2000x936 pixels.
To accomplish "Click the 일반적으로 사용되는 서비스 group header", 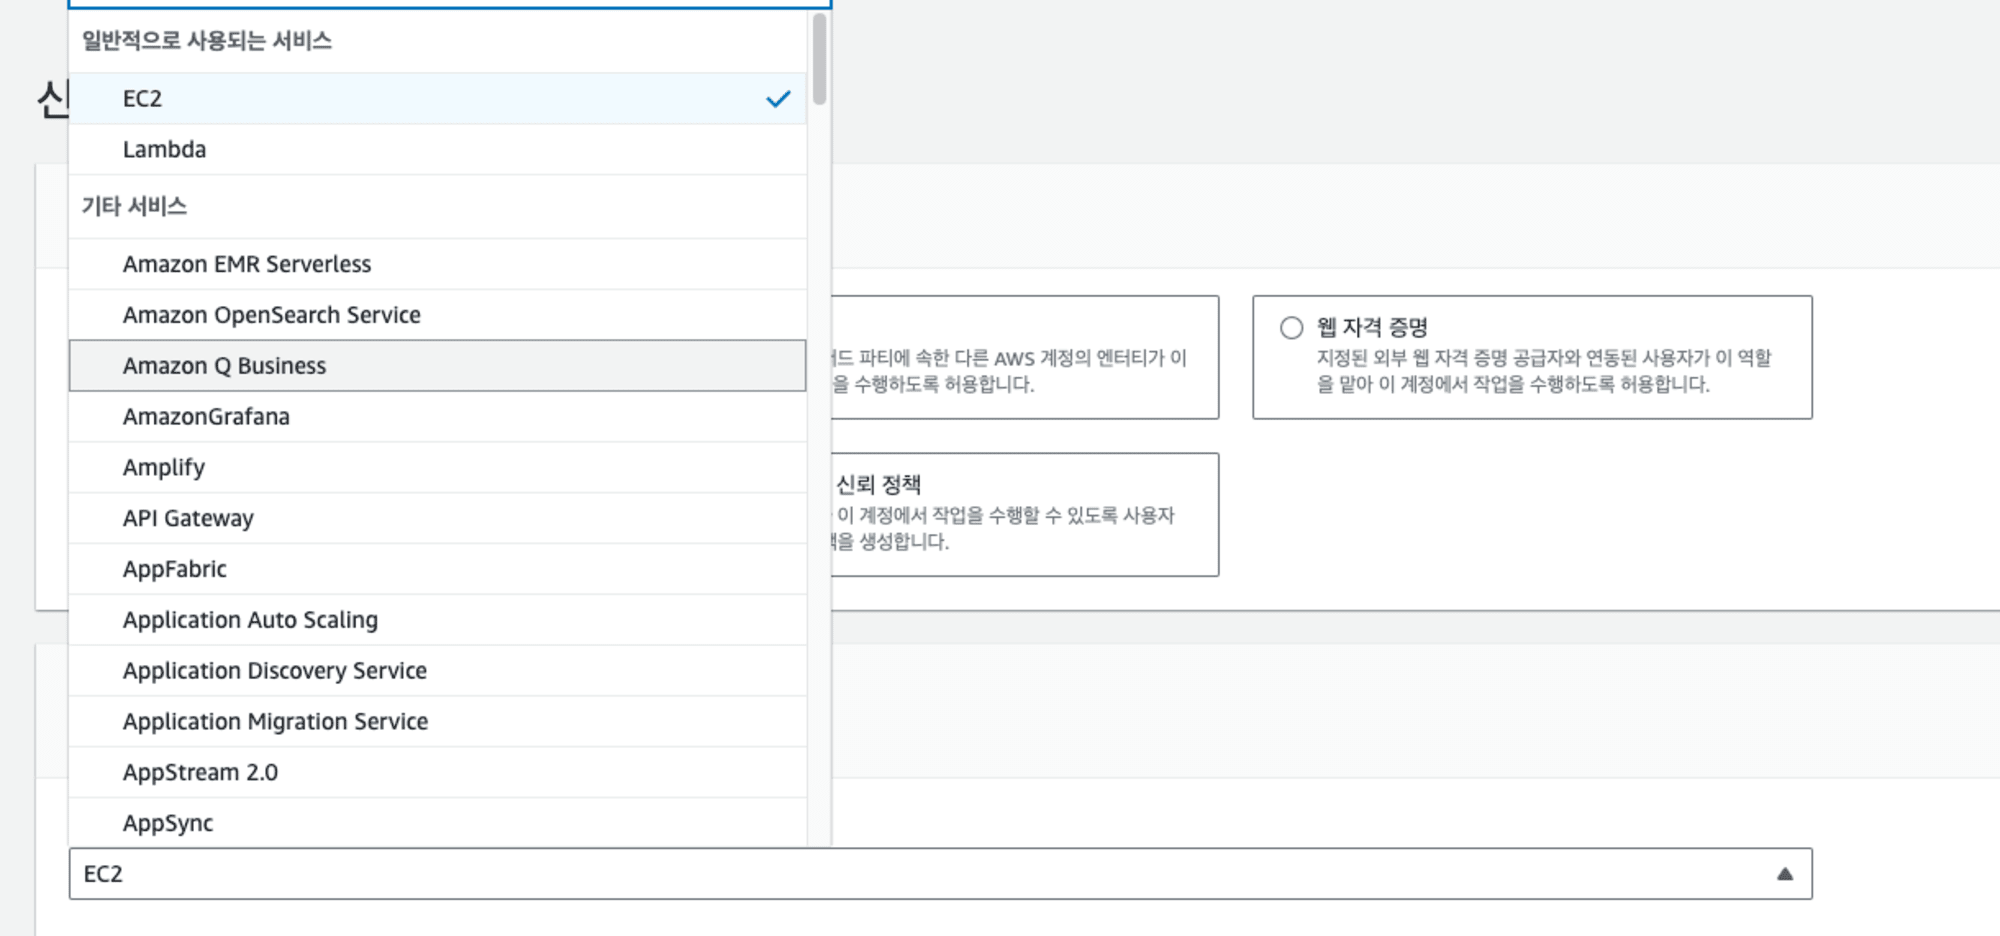I will point(437,41).
